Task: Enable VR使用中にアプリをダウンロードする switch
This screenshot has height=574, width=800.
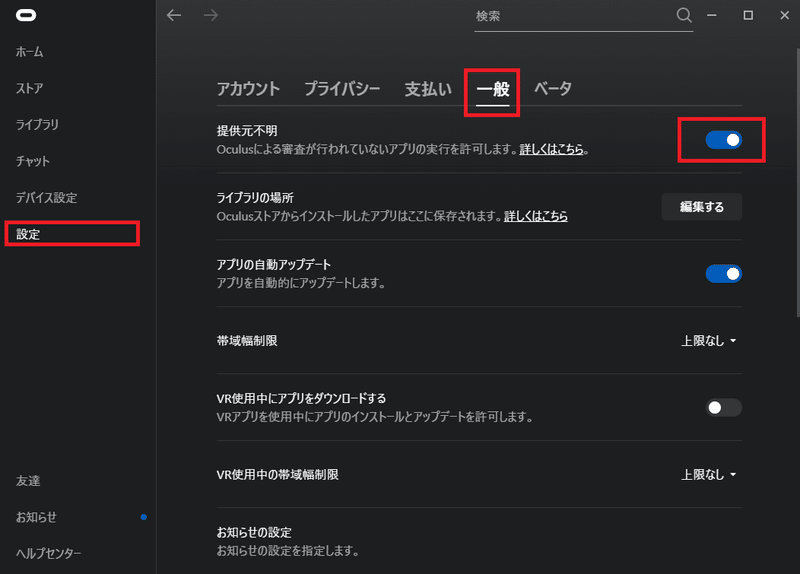Action: coord(723,408)
